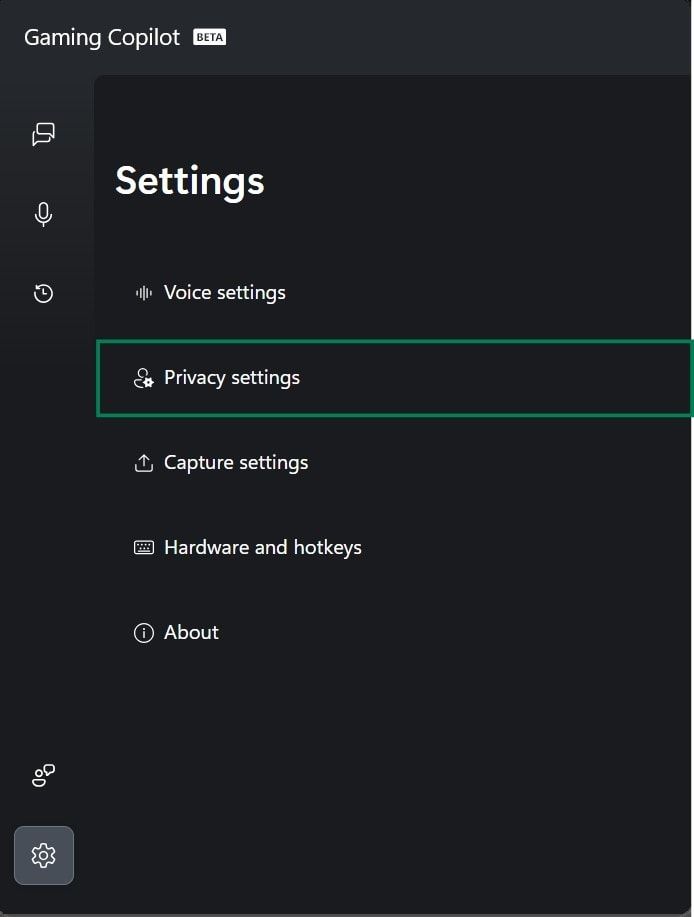Open Hardware and hotkeys
The height and width of the screenshot is (917, 694).
(262, 547)
